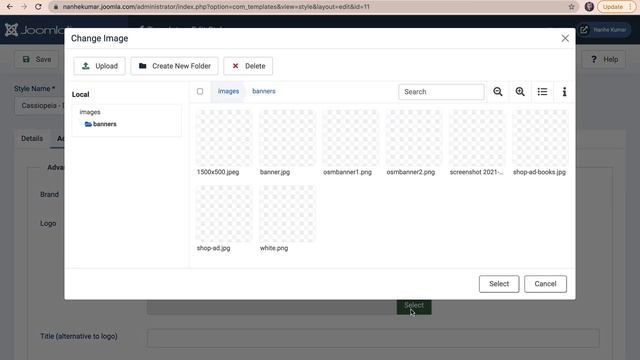Select the shop-ad.jpg thumbnail
This screenshot has height=360, width=640.
coord(224,213)
